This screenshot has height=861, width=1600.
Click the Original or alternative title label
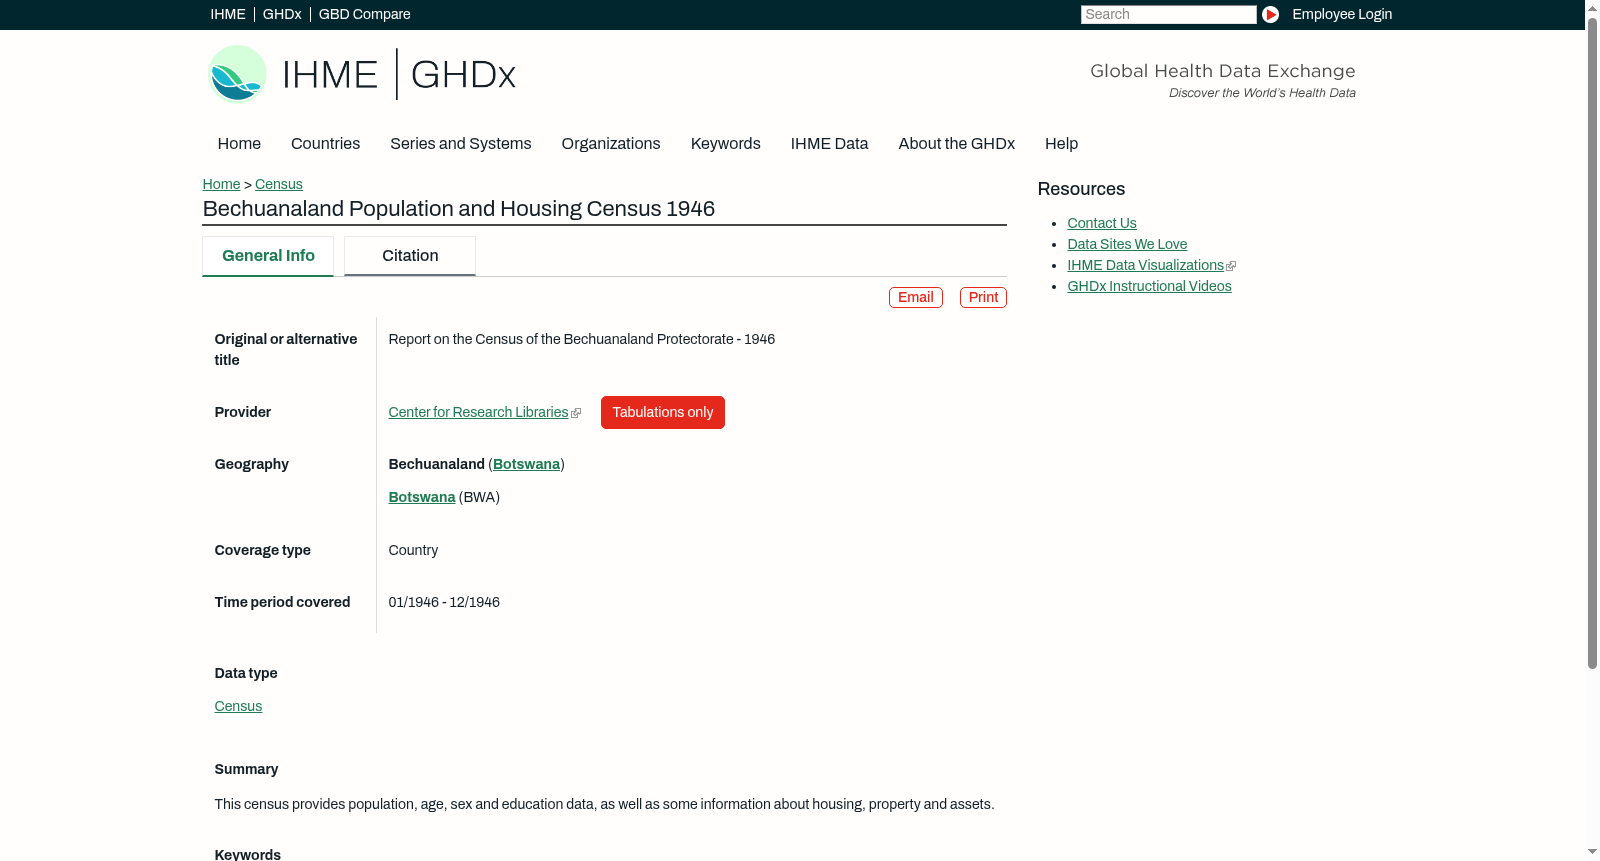[x=286, y=350]
